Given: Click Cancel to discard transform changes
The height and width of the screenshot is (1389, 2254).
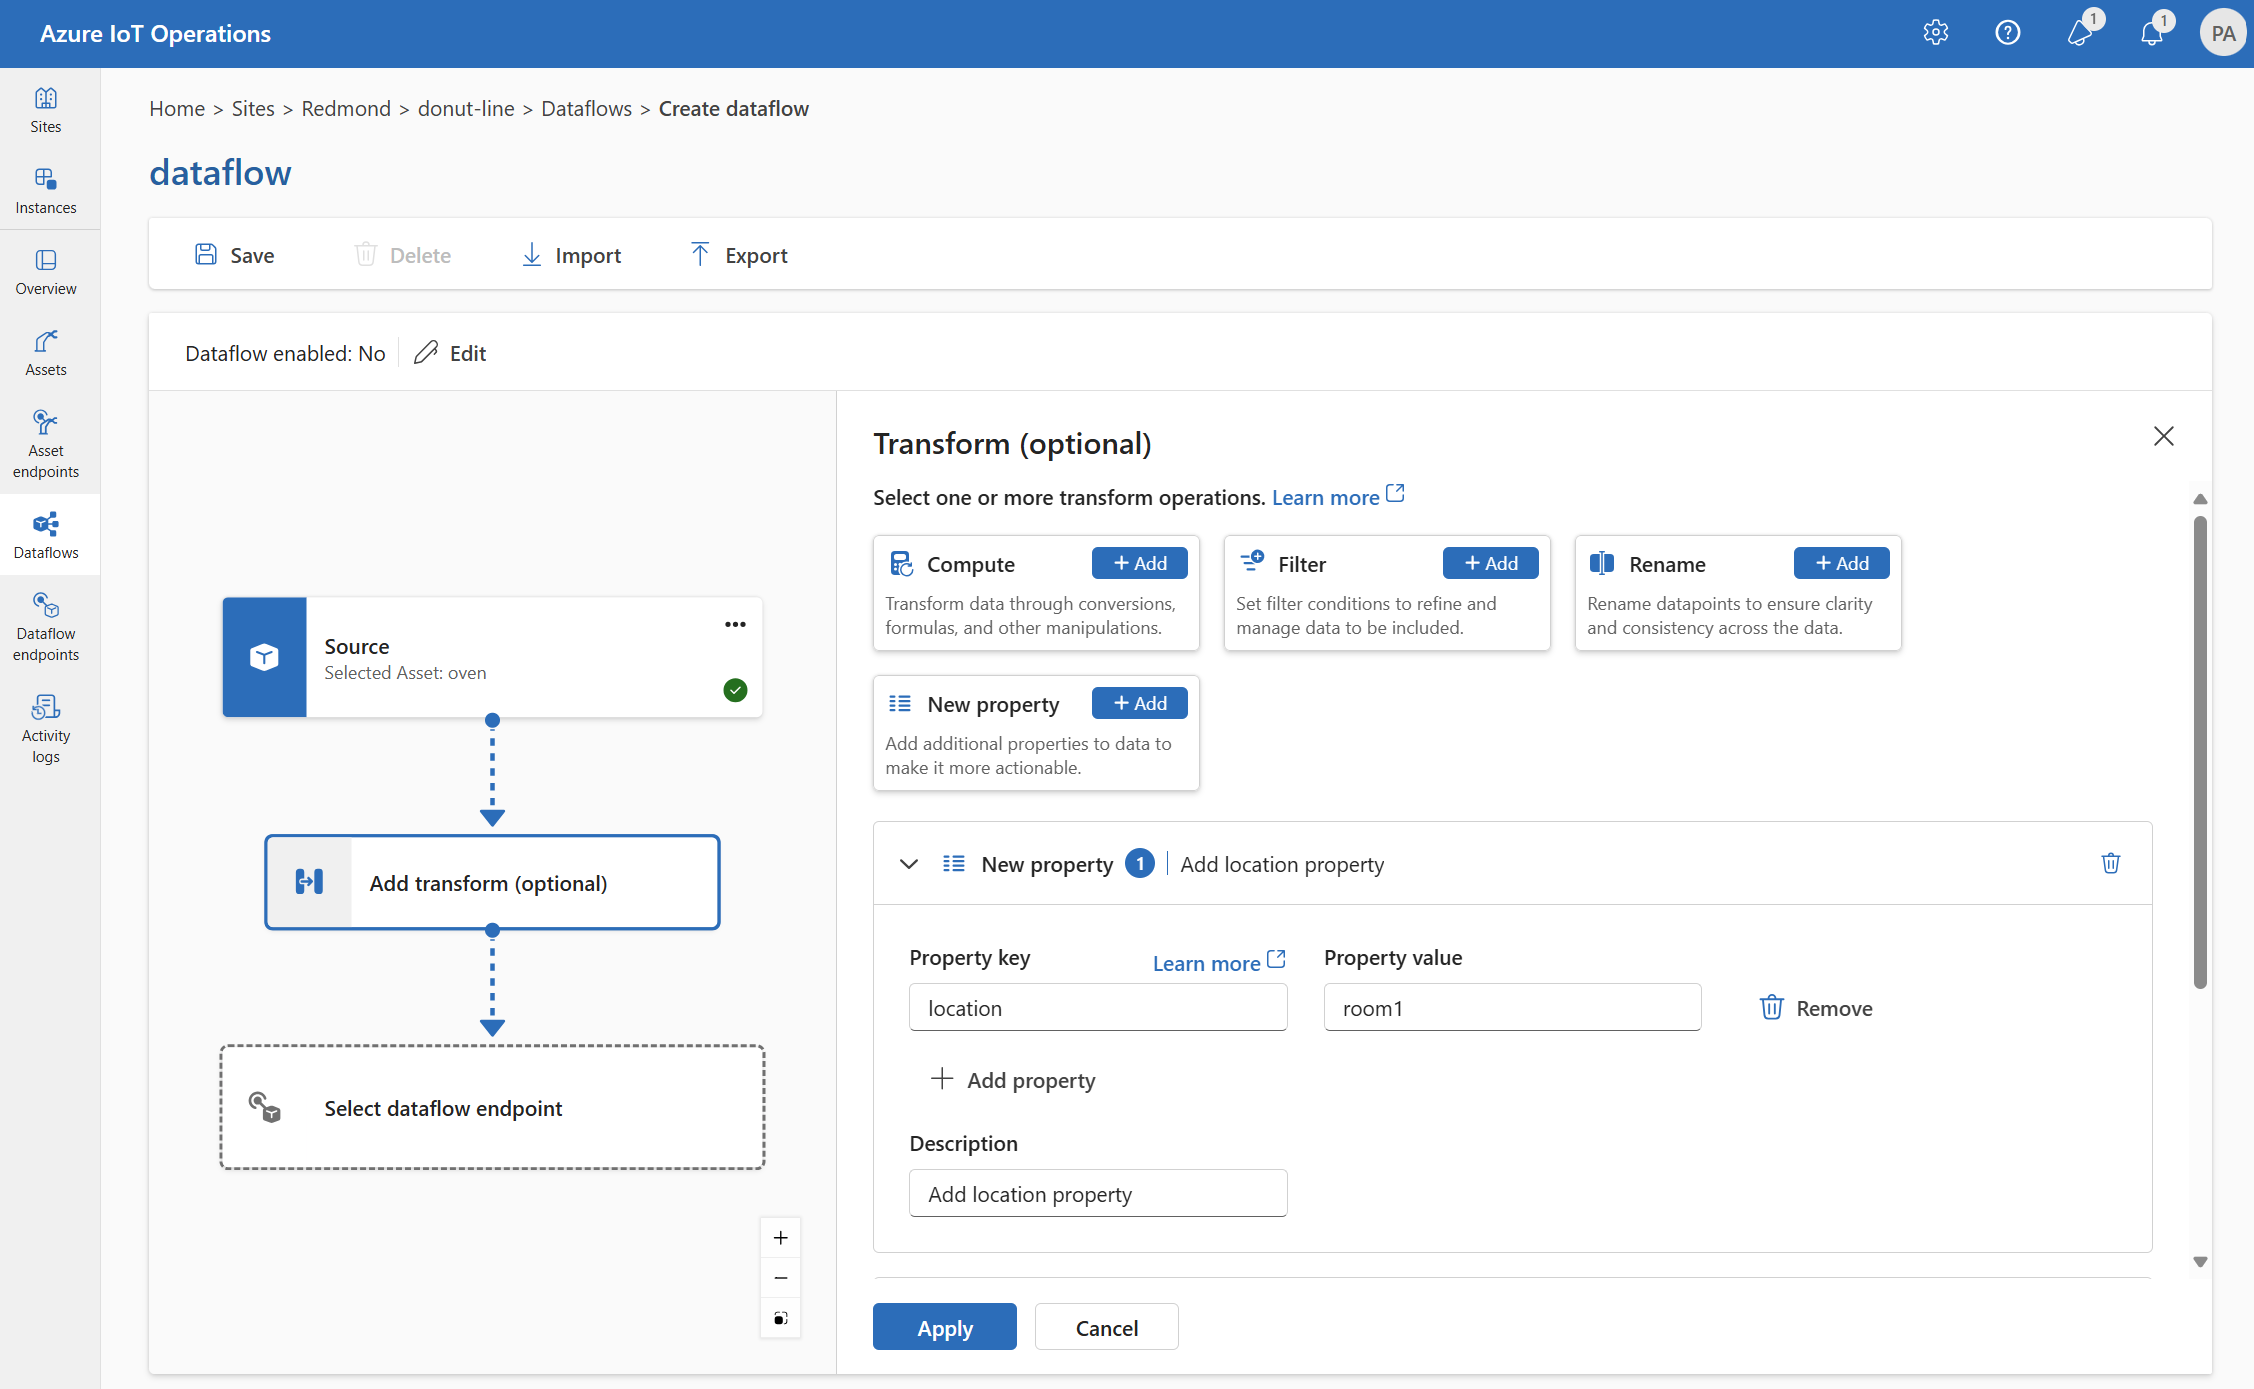Looking at the screenshot, I should coord(1108,1326).
